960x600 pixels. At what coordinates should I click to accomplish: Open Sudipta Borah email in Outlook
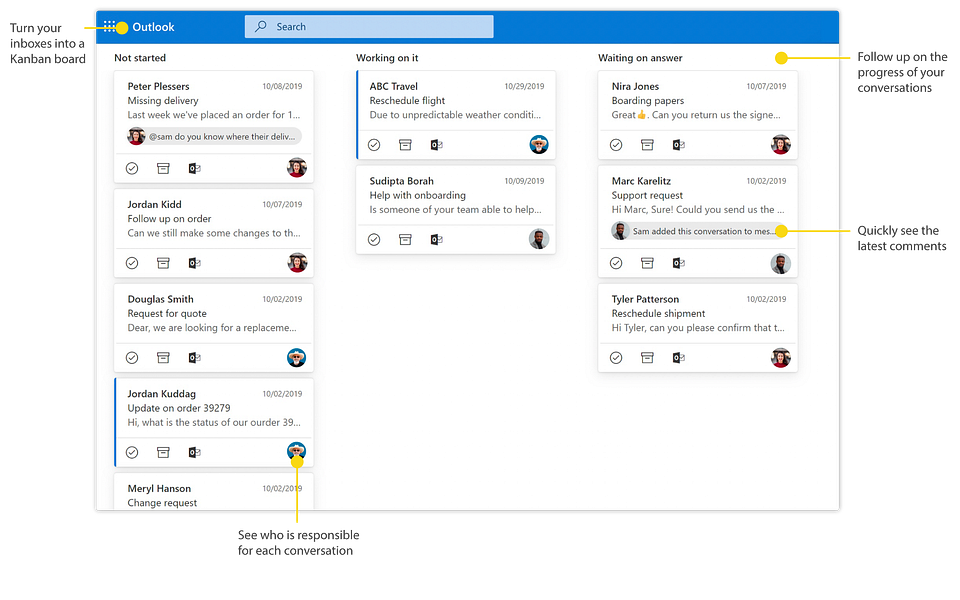(437, 239)
